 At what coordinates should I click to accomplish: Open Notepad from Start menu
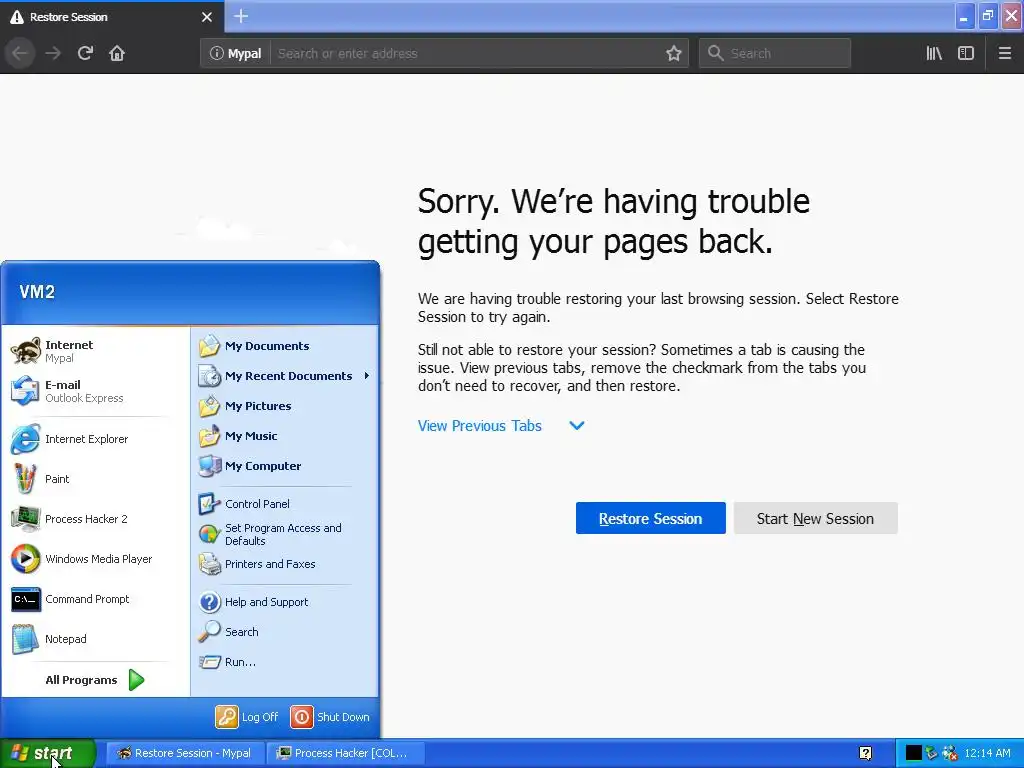pos(96,639)
